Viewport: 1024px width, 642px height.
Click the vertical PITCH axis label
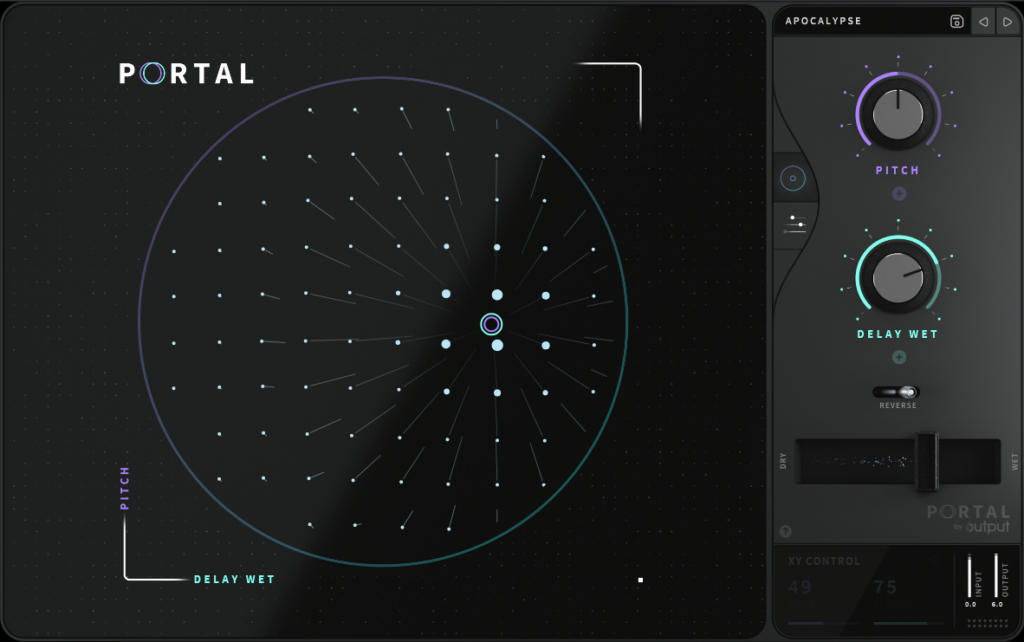click(x=125, y=488)
